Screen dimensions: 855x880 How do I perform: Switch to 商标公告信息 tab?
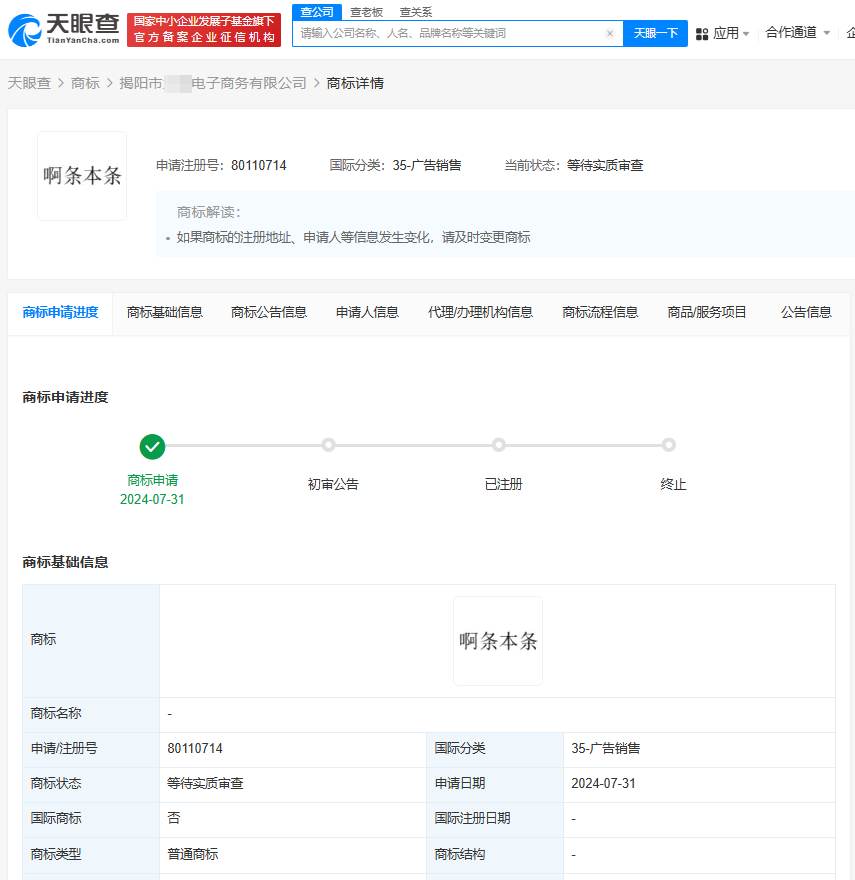(x=269, y=313)
